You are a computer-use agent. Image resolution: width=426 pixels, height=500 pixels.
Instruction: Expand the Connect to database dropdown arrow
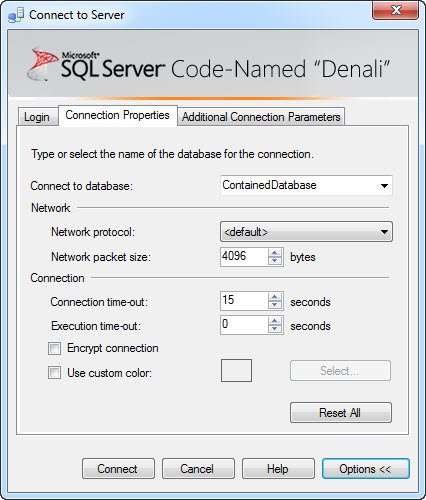(384, 186)
